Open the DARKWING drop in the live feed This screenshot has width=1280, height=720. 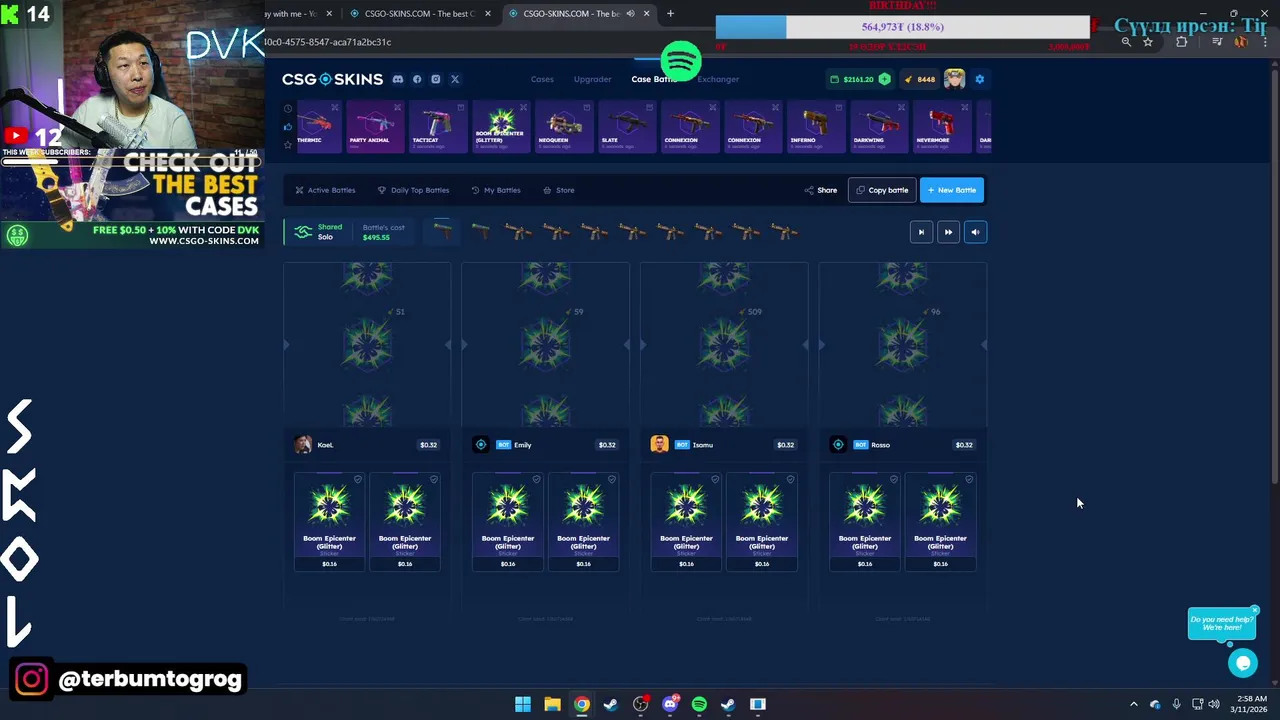point(880,127)
